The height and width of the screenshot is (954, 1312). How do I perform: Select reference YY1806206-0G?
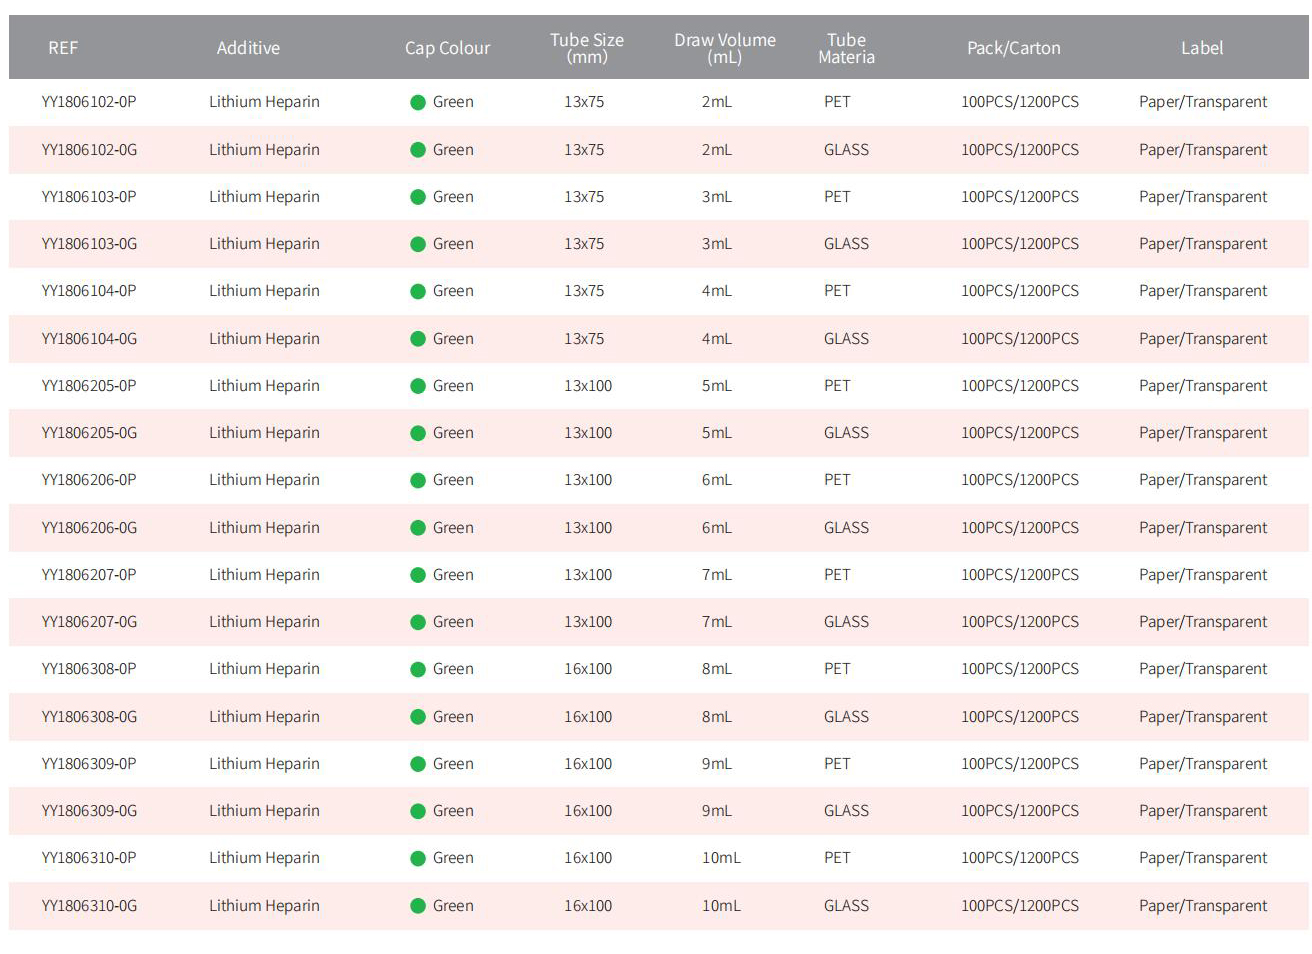coord(89,528)
